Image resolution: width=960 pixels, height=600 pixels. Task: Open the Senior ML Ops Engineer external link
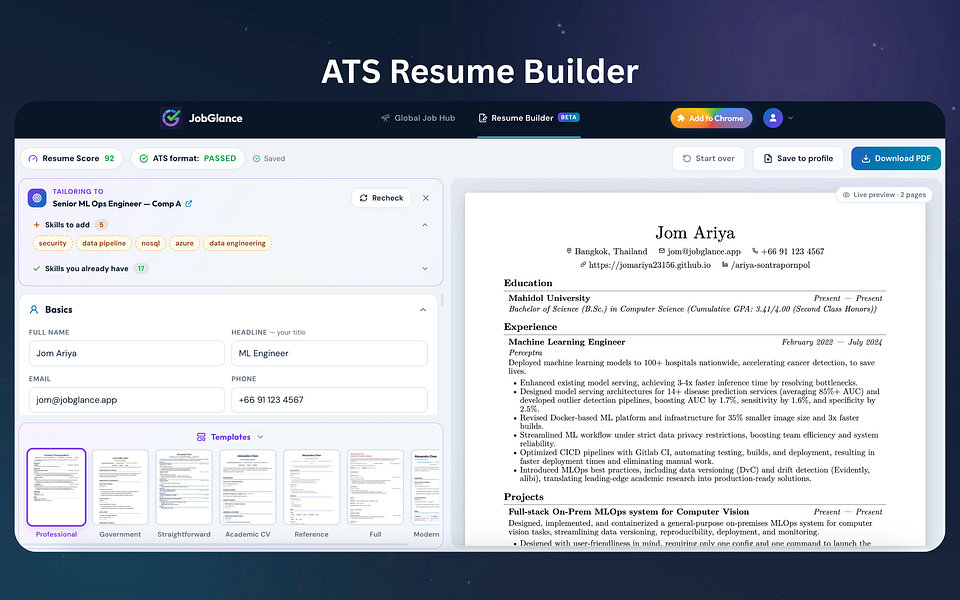click(189, 204)
